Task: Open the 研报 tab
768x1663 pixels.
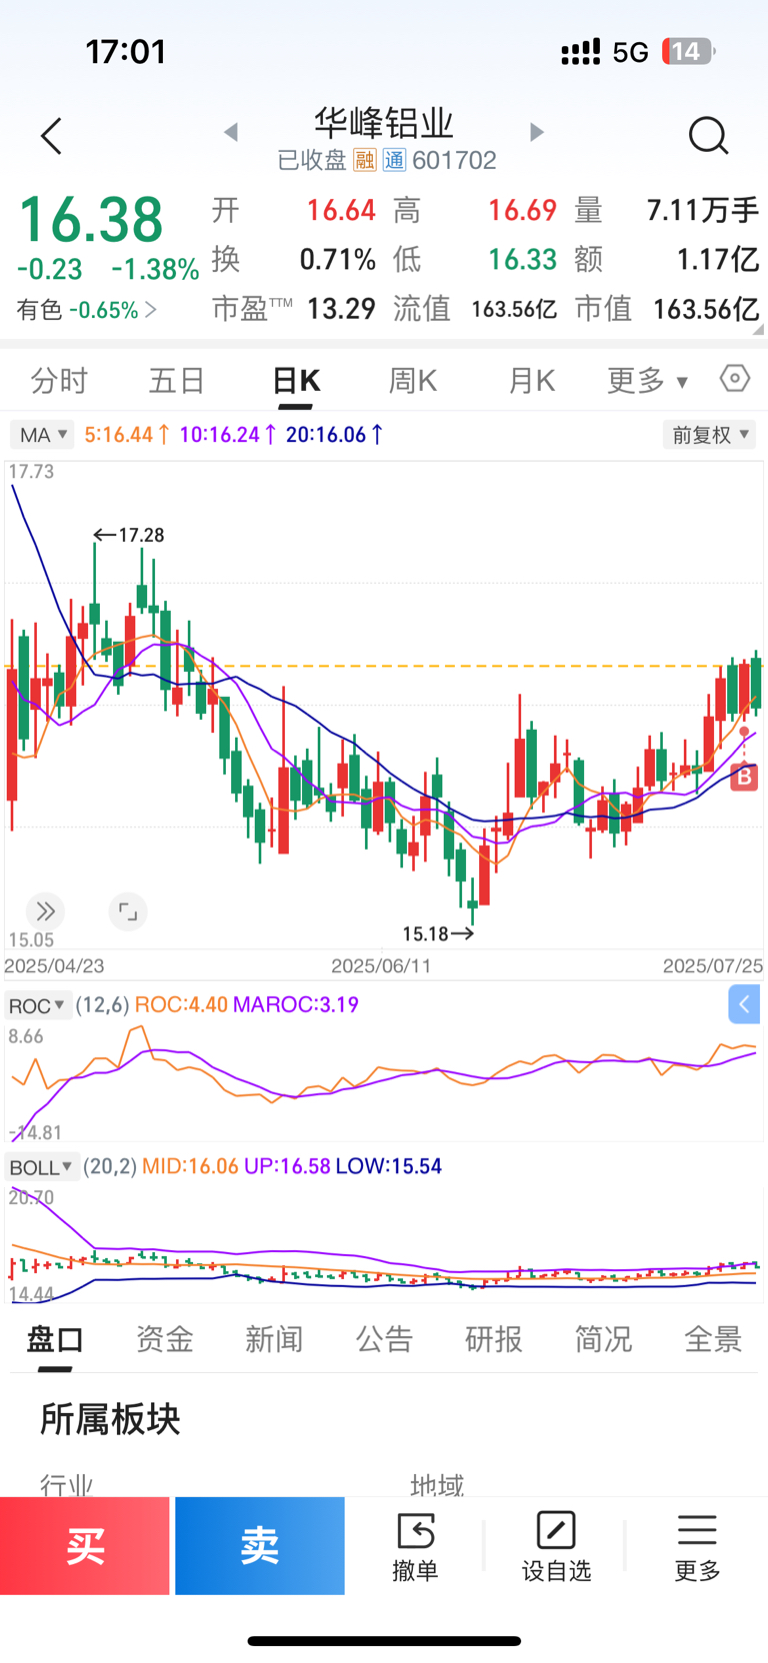Action: point(494,1339)
